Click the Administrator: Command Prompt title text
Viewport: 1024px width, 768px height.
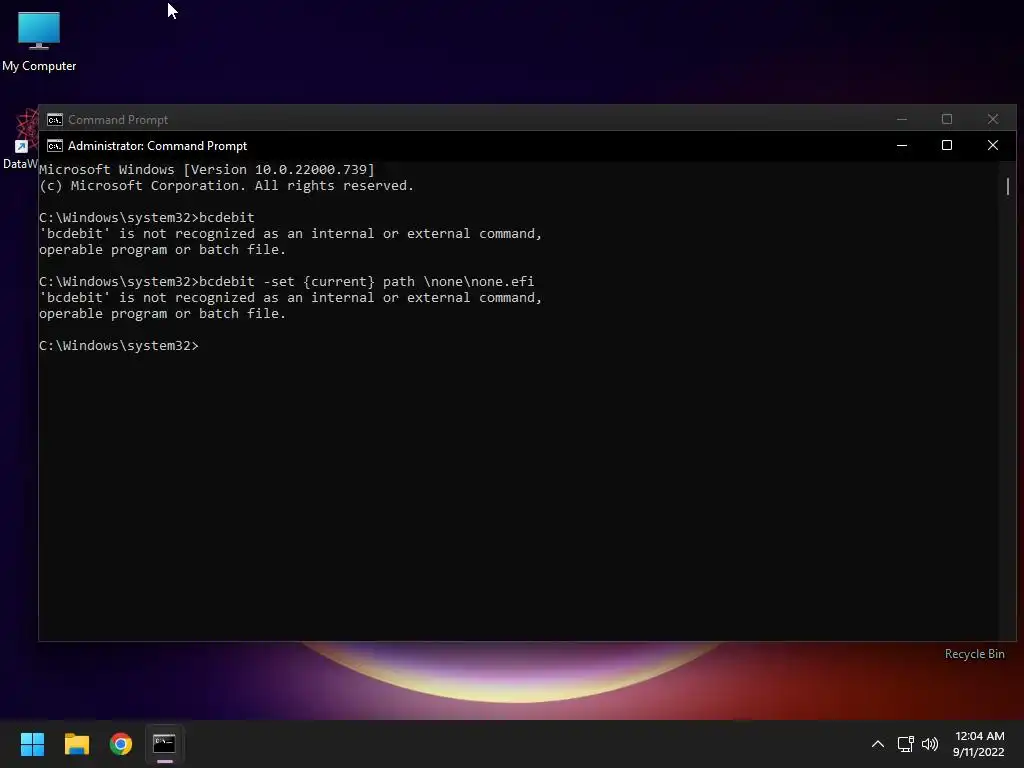pyautogui.click(x=157, y=146)
